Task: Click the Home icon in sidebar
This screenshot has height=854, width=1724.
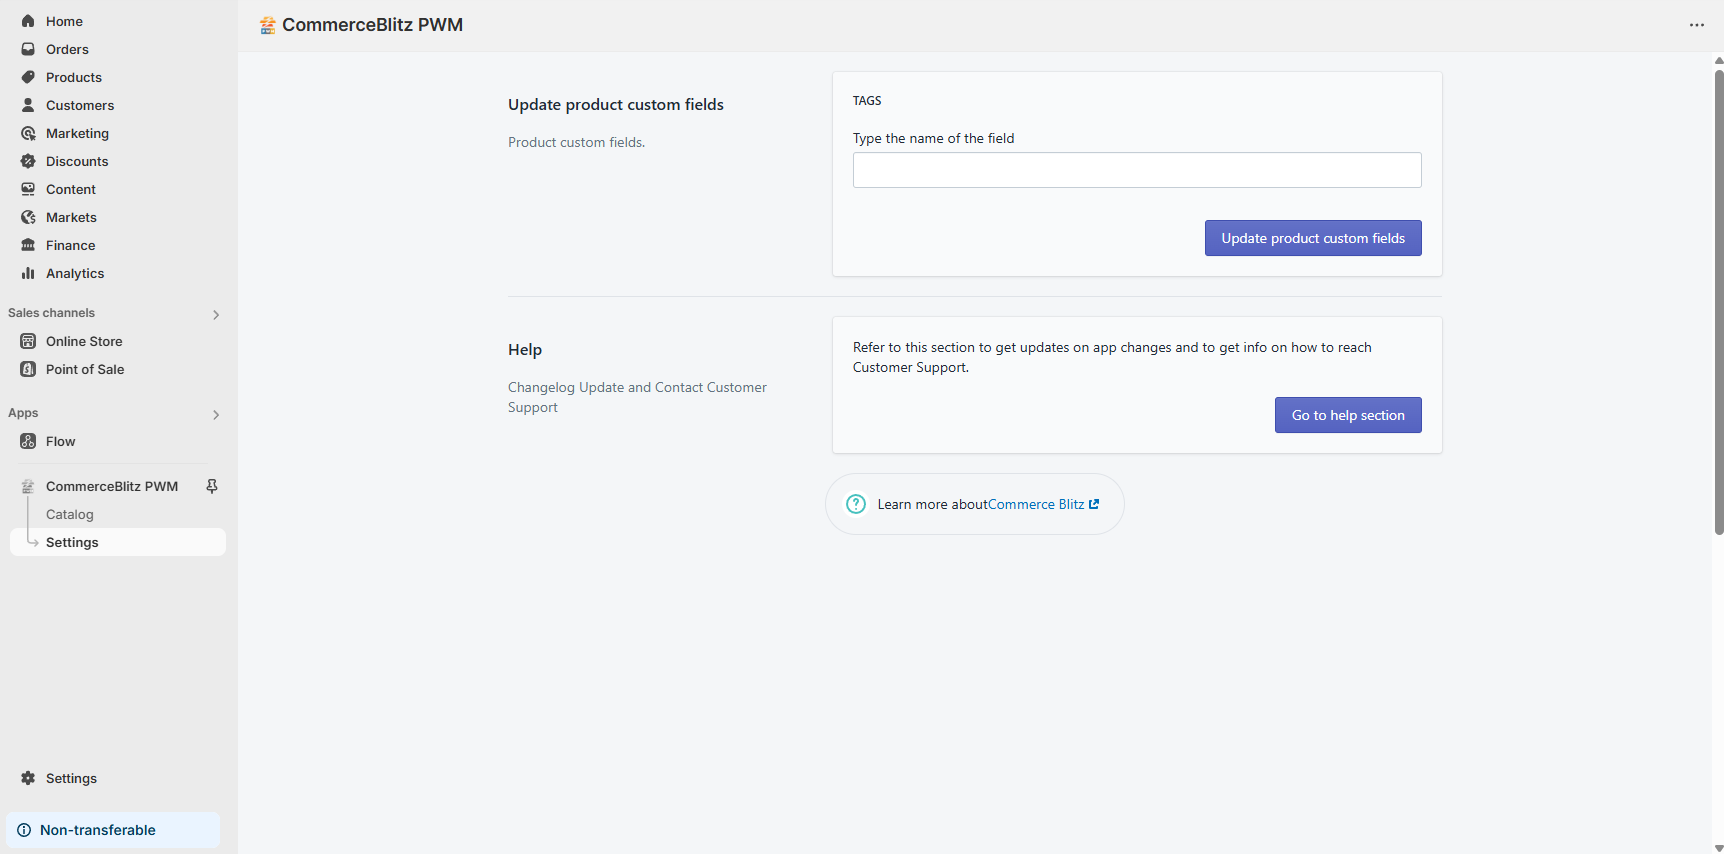Action: 28,21
